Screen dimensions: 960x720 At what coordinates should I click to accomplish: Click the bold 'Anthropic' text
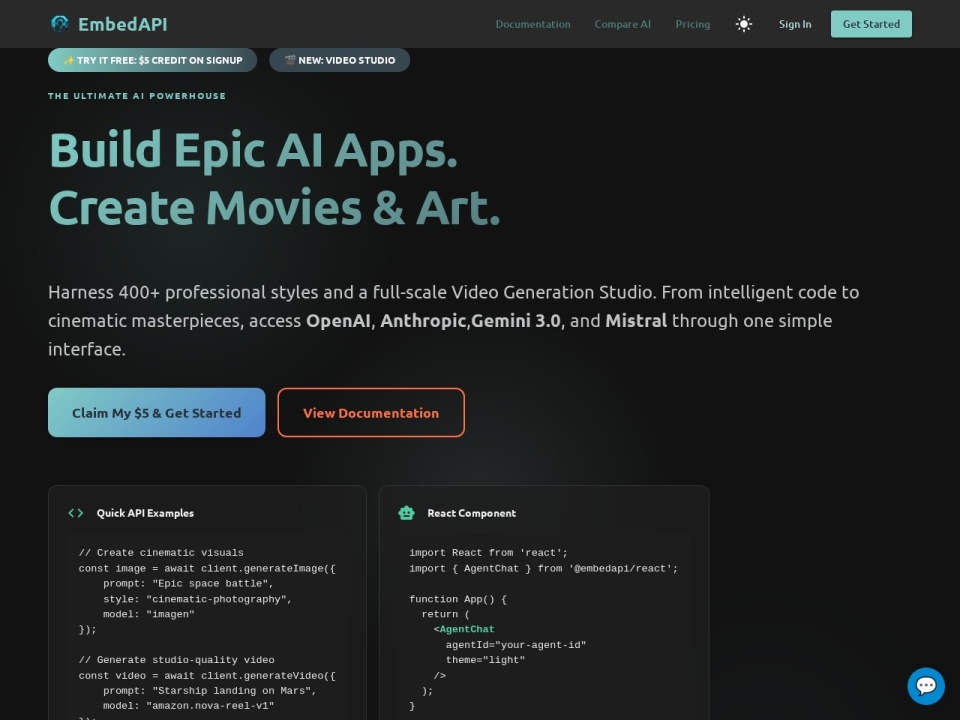(x=423, y=320)
